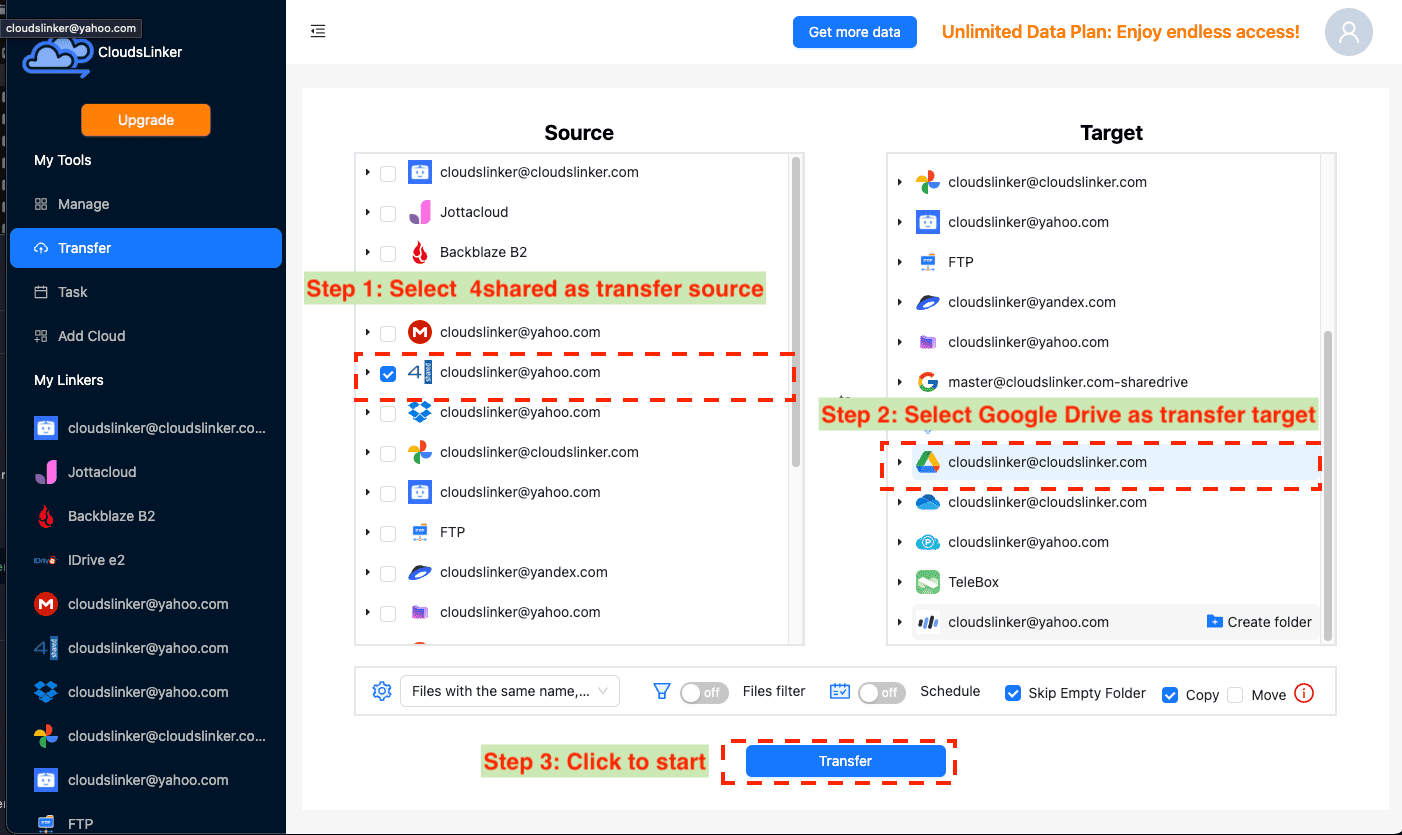The image size is (1402, 835).
Task: Click the red info icon beside Move
Action: (1303, 693)
